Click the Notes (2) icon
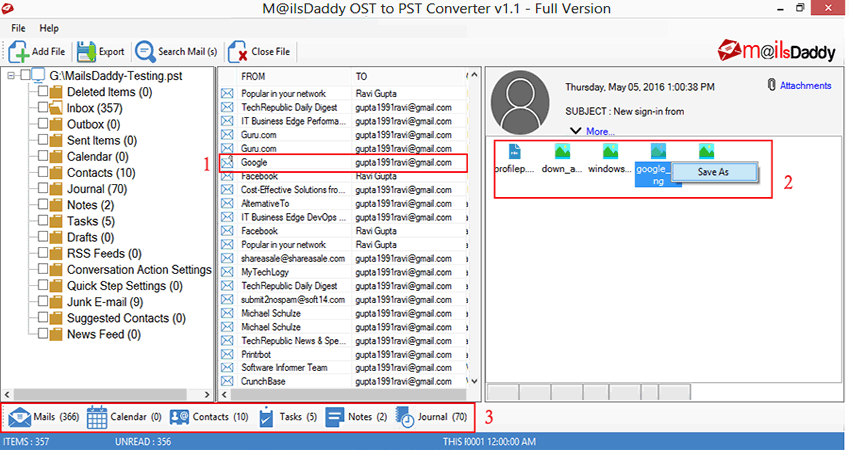 [x=335, y=417]
